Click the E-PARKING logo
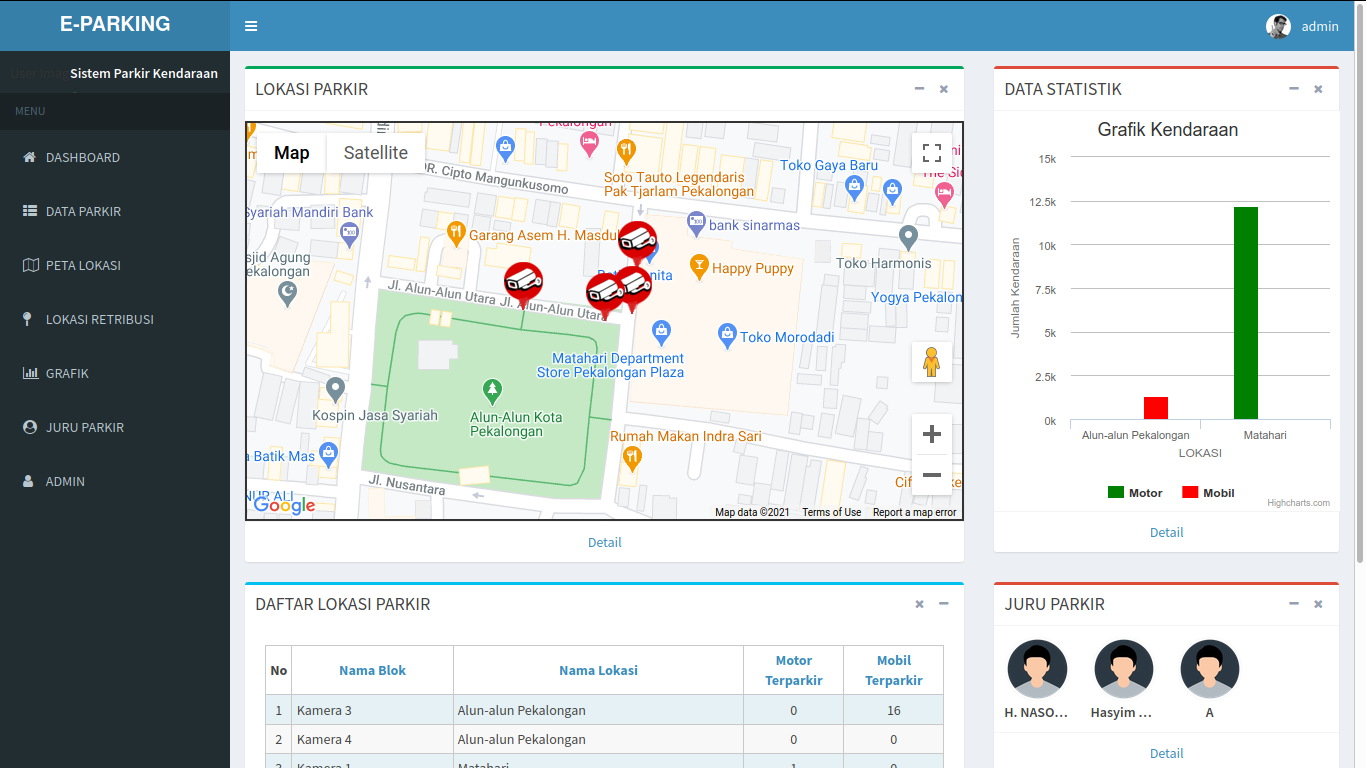 pyautogui.click(x=115, y=24)
